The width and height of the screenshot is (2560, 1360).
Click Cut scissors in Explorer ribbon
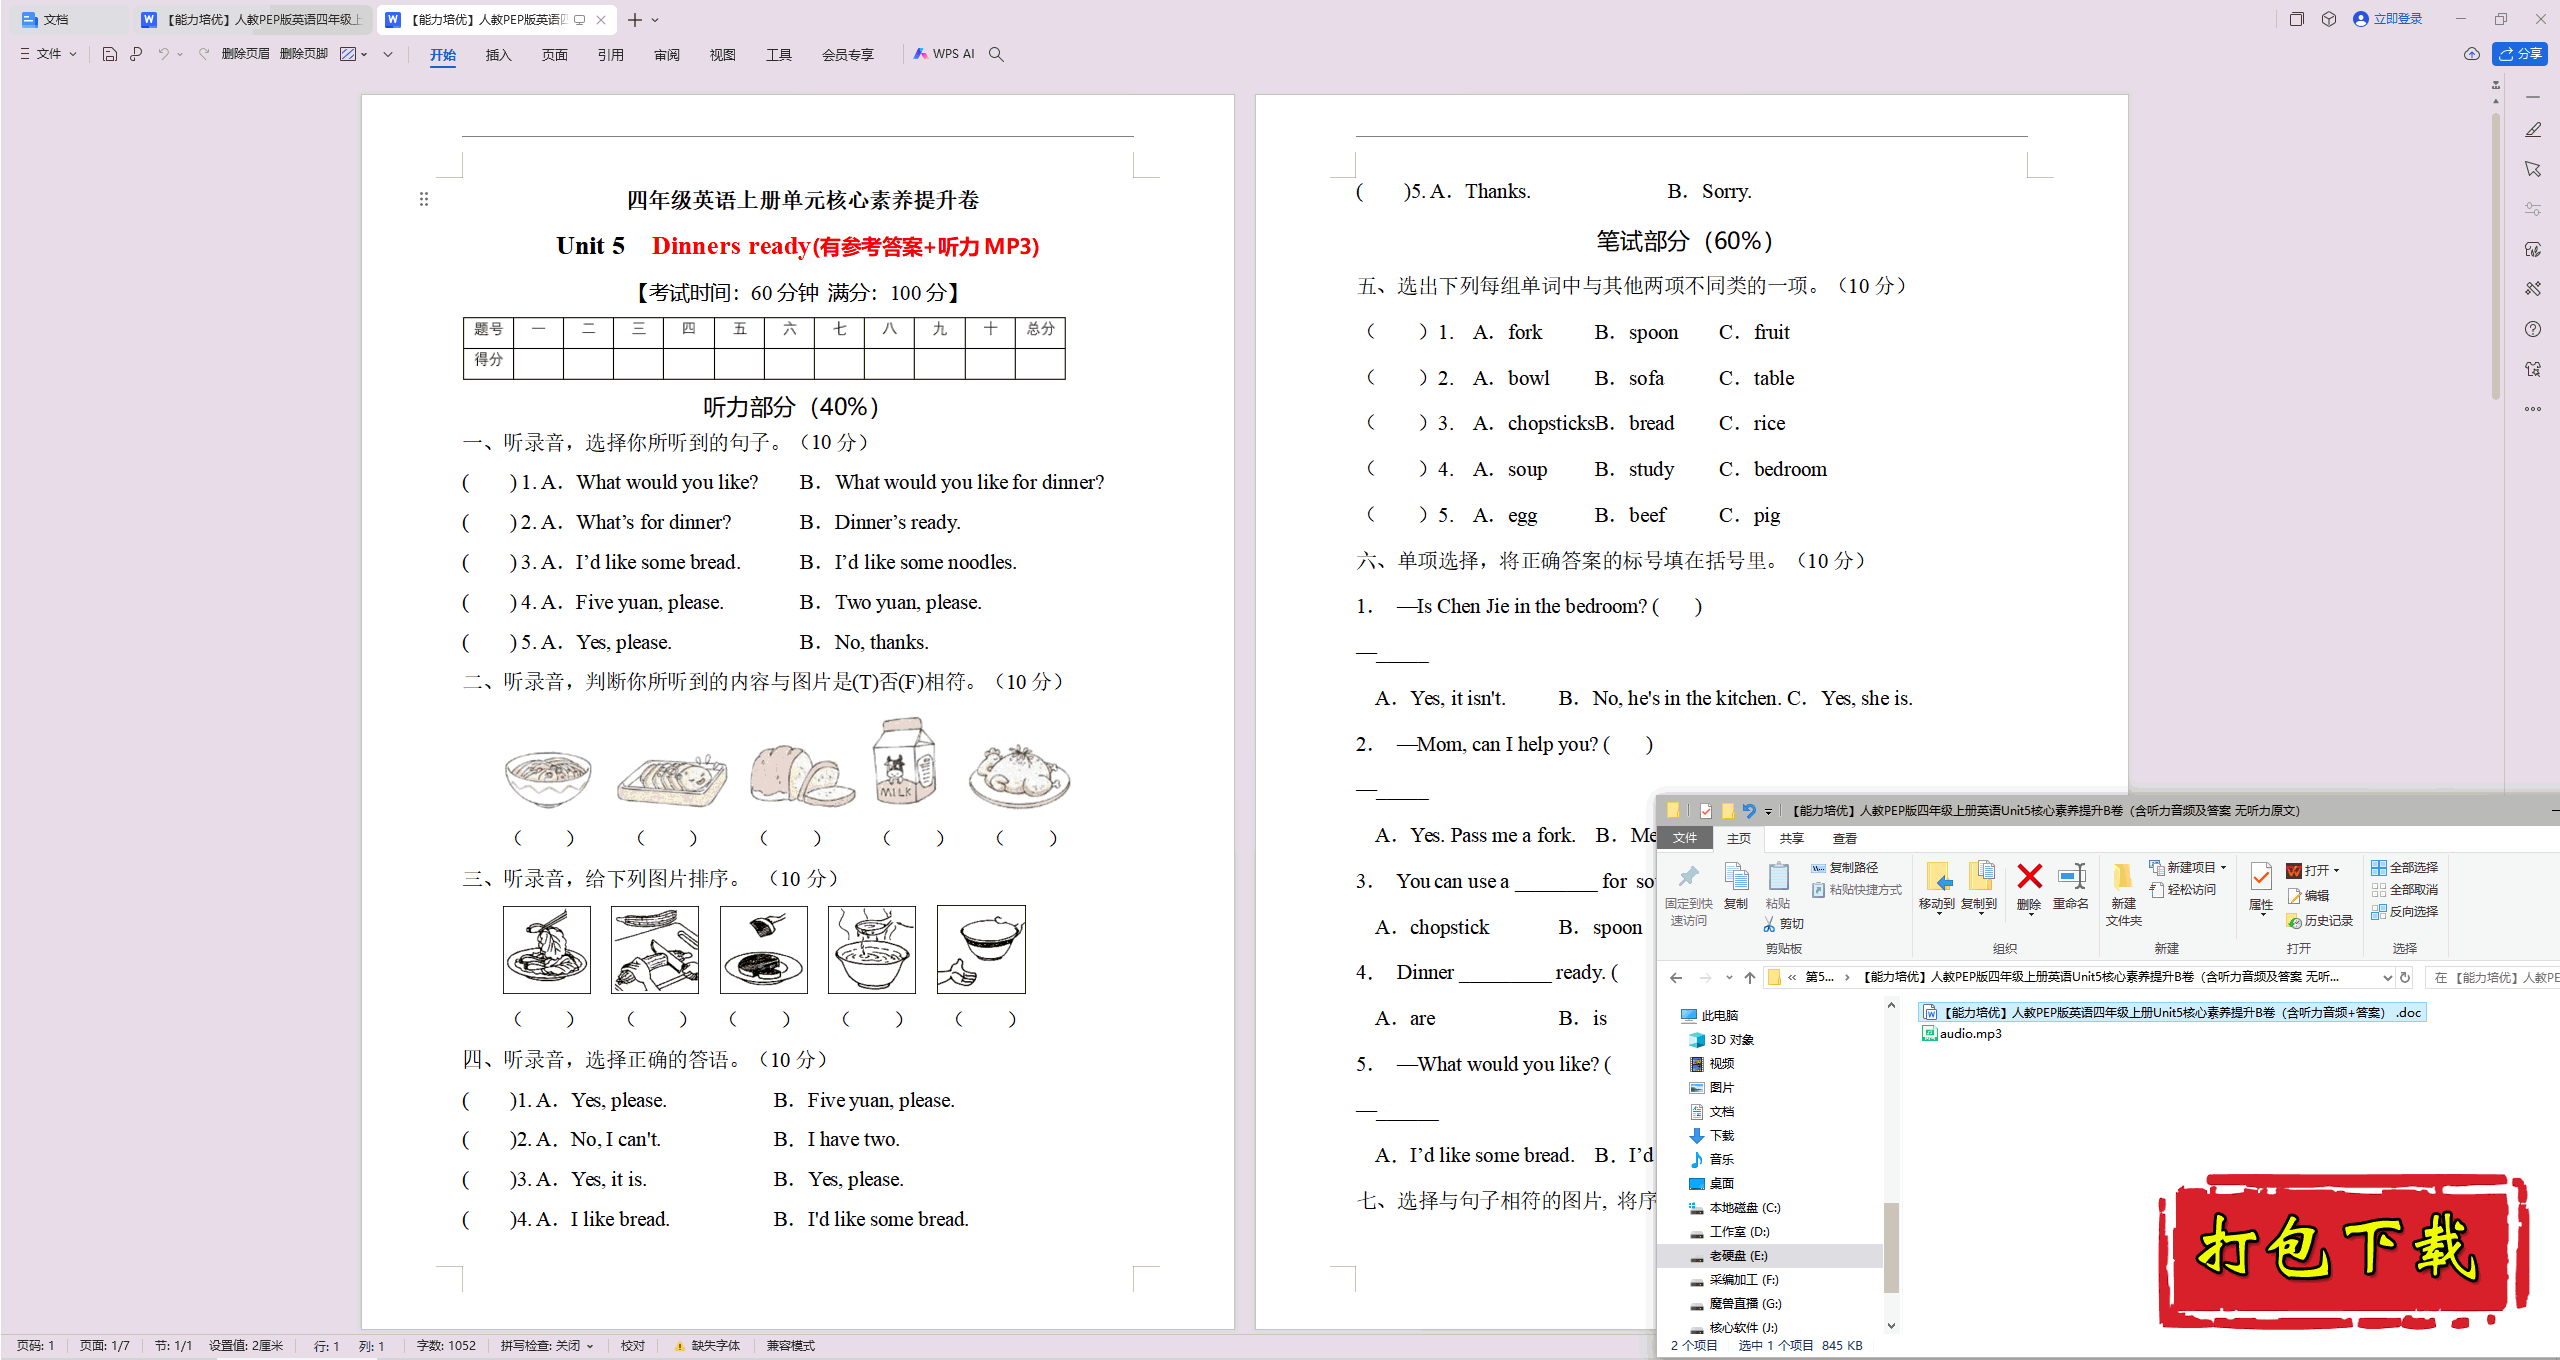point(1784,924)
